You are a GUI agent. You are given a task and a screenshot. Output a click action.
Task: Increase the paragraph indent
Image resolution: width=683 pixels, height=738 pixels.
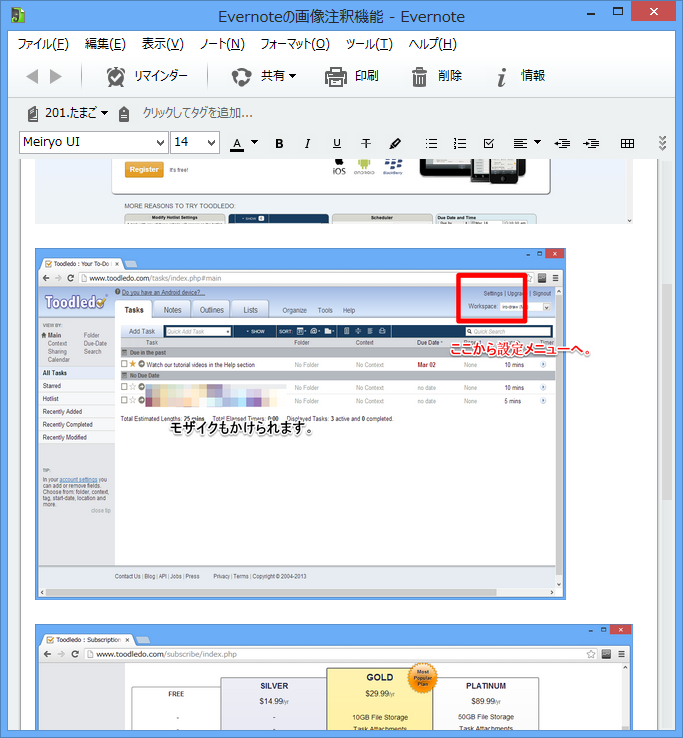tap(591, 143)
